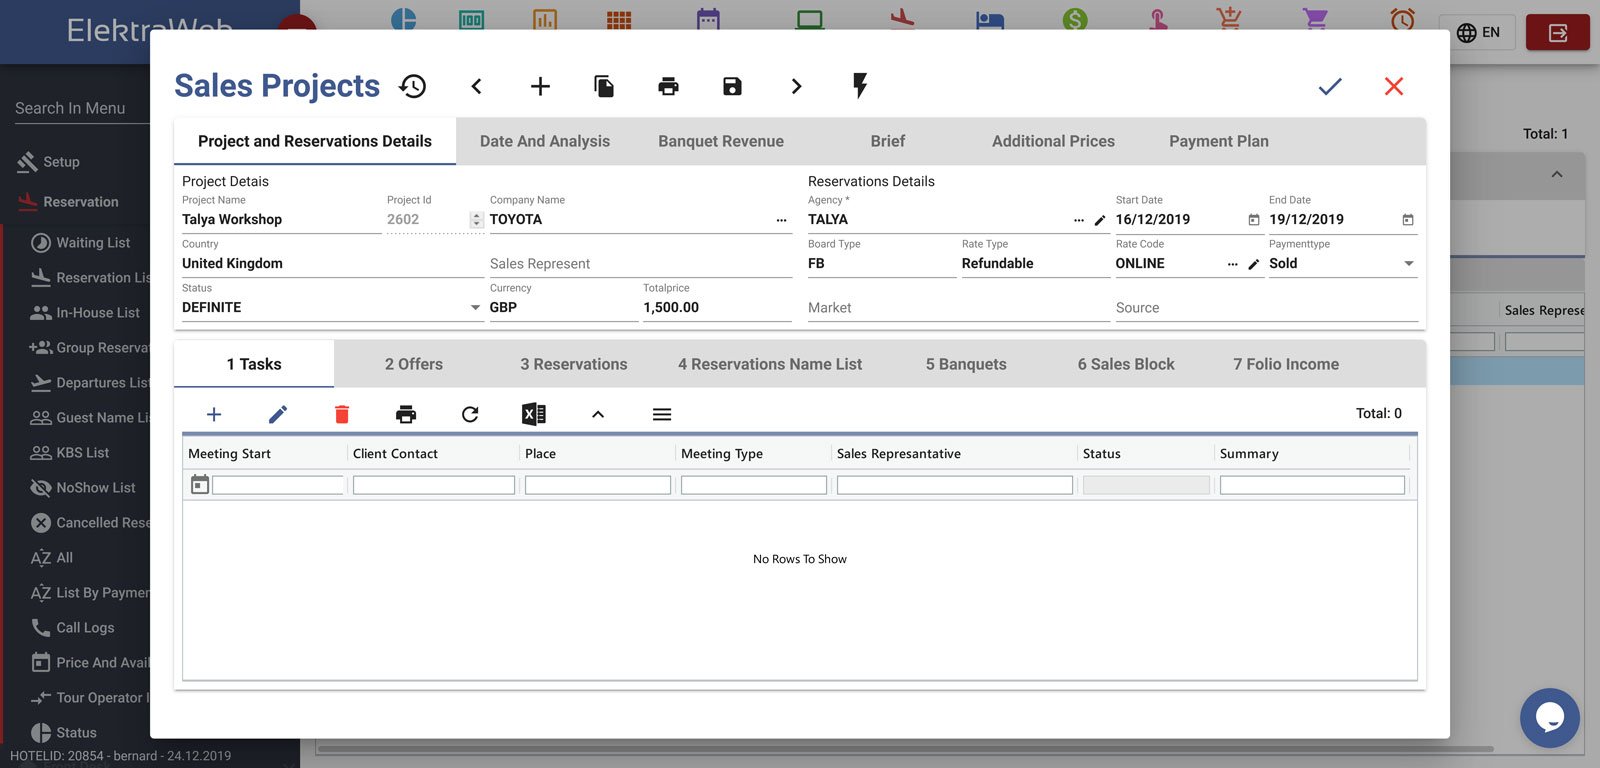This screenshot has height=768, width=1600.
Task: Open Agency lookup ellipsis
Action: (x=1079, y=220)
